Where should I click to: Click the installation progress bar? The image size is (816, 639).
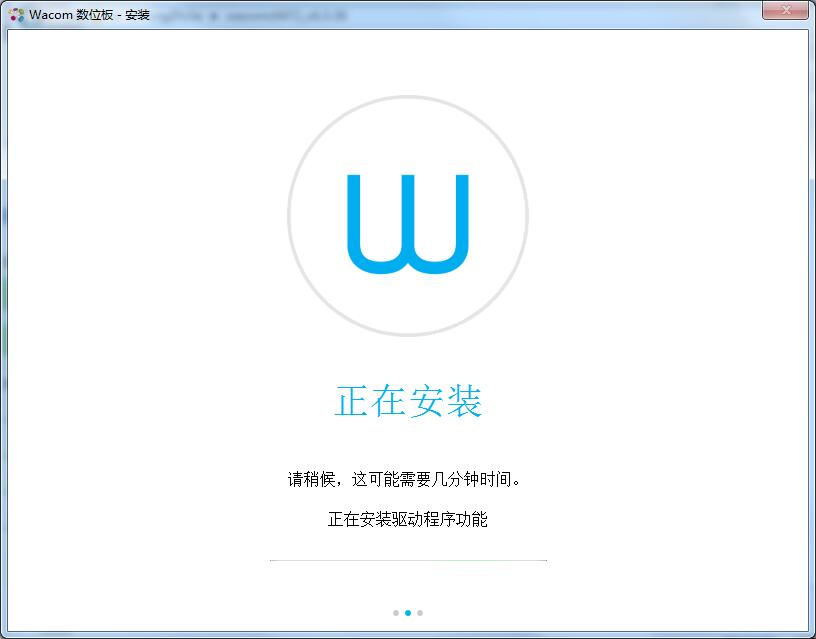(x=408, y=560)
